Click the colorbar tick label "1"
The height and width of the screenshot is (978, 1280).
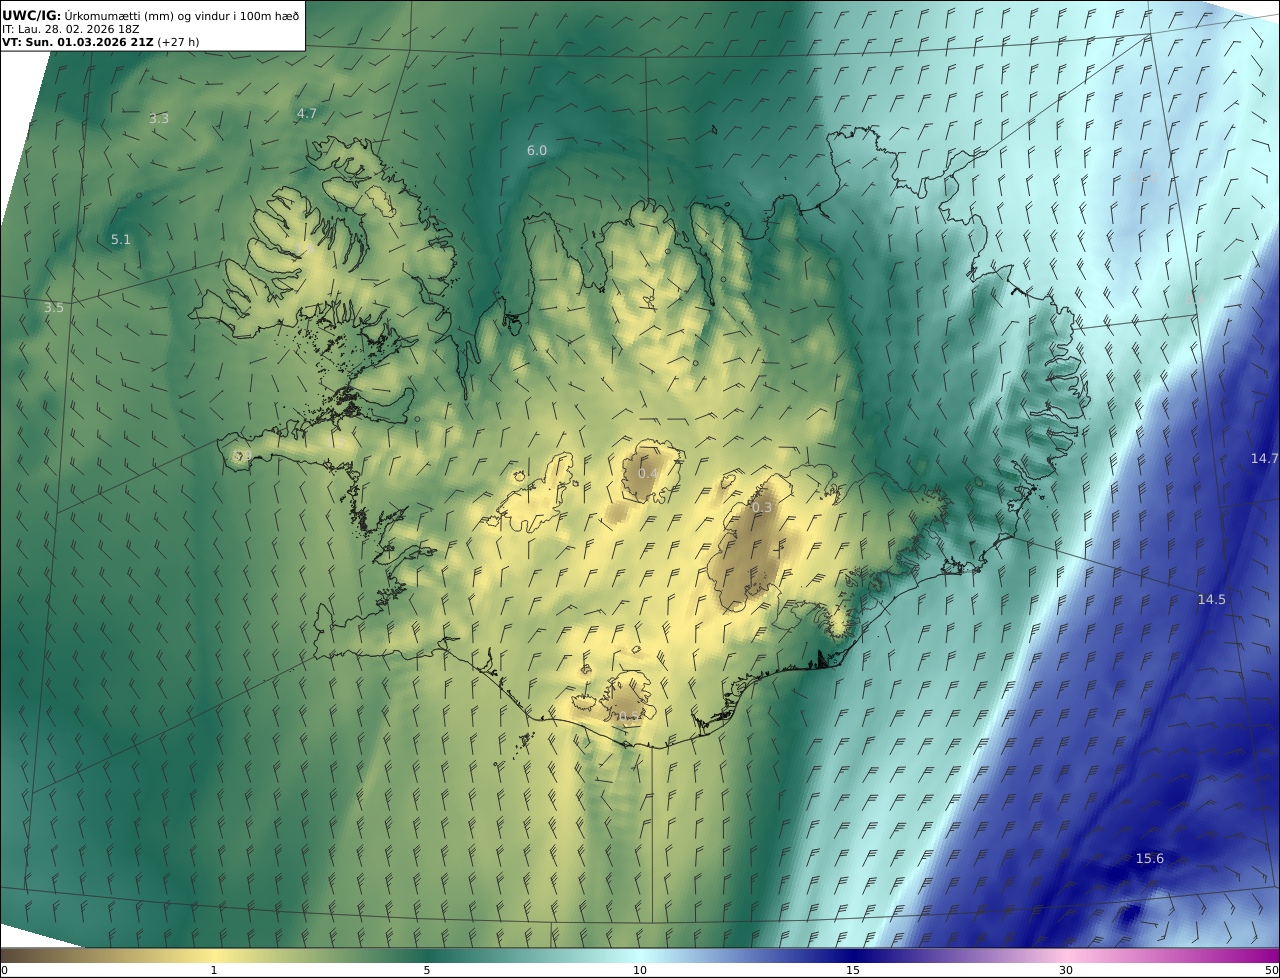(x=214, y=970)
